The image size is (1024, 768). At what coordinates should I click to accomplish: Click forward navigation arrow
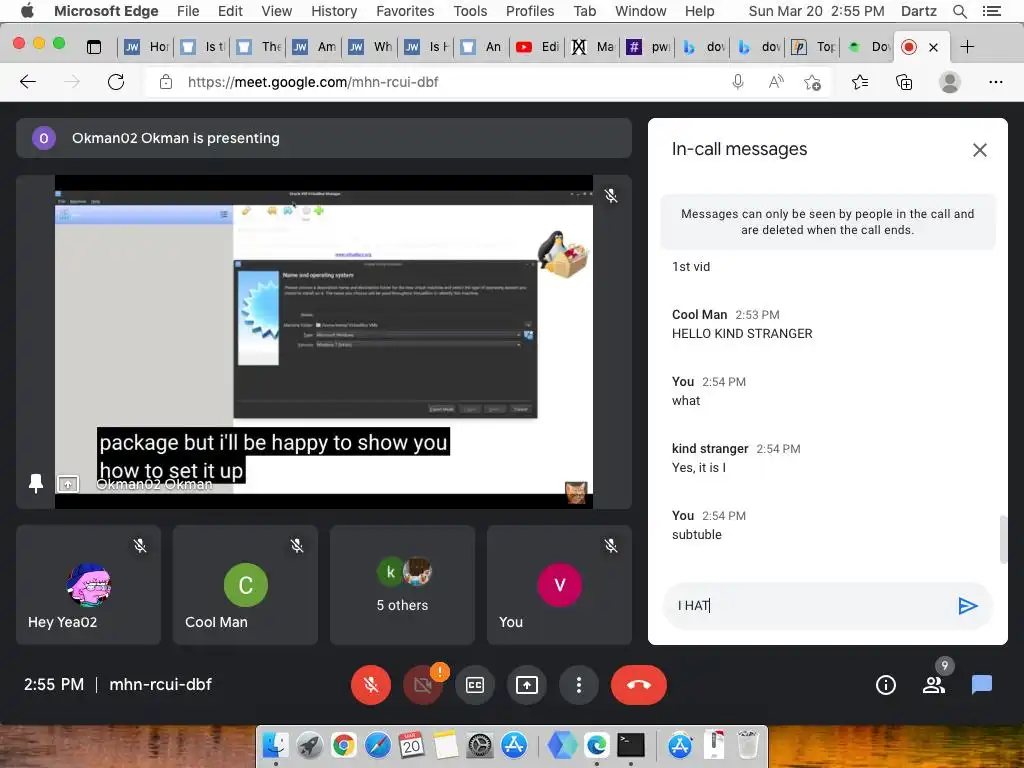[72, 82]
